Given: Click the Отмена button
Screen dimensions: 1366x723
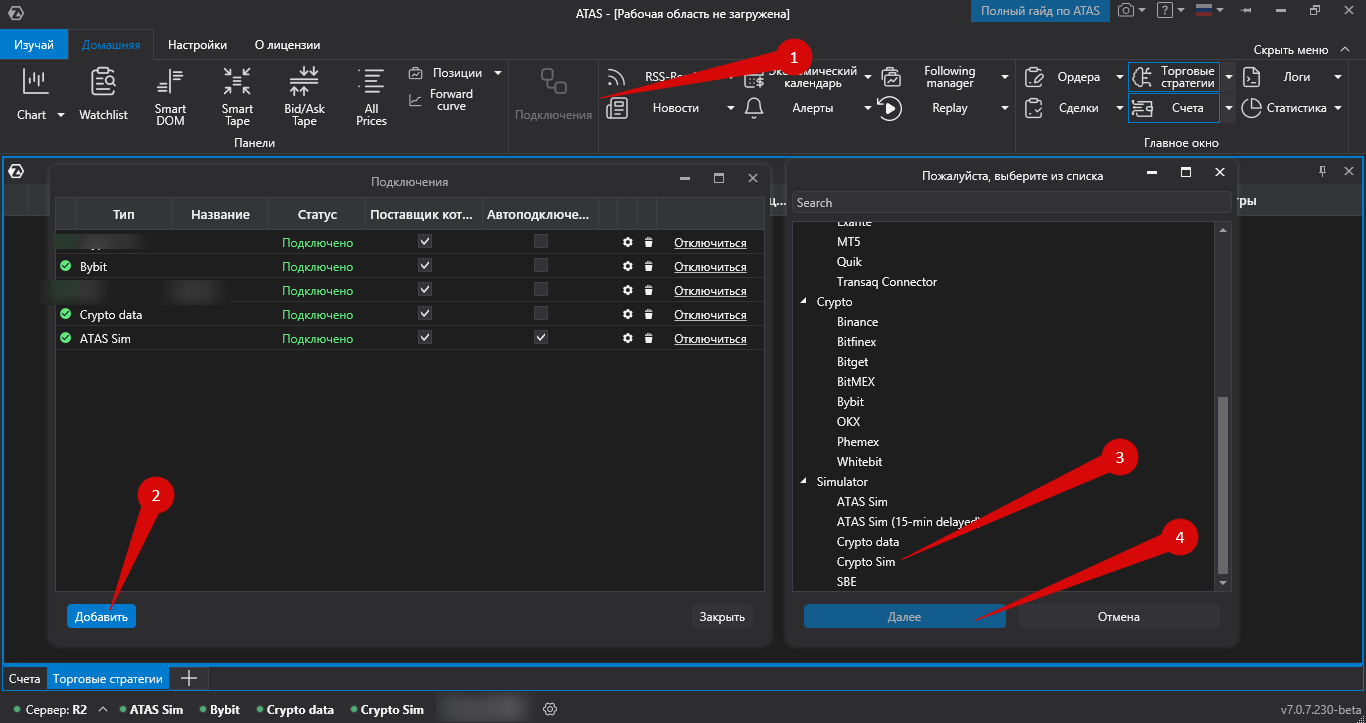Looking at the screenshot, I should 1118,617.
